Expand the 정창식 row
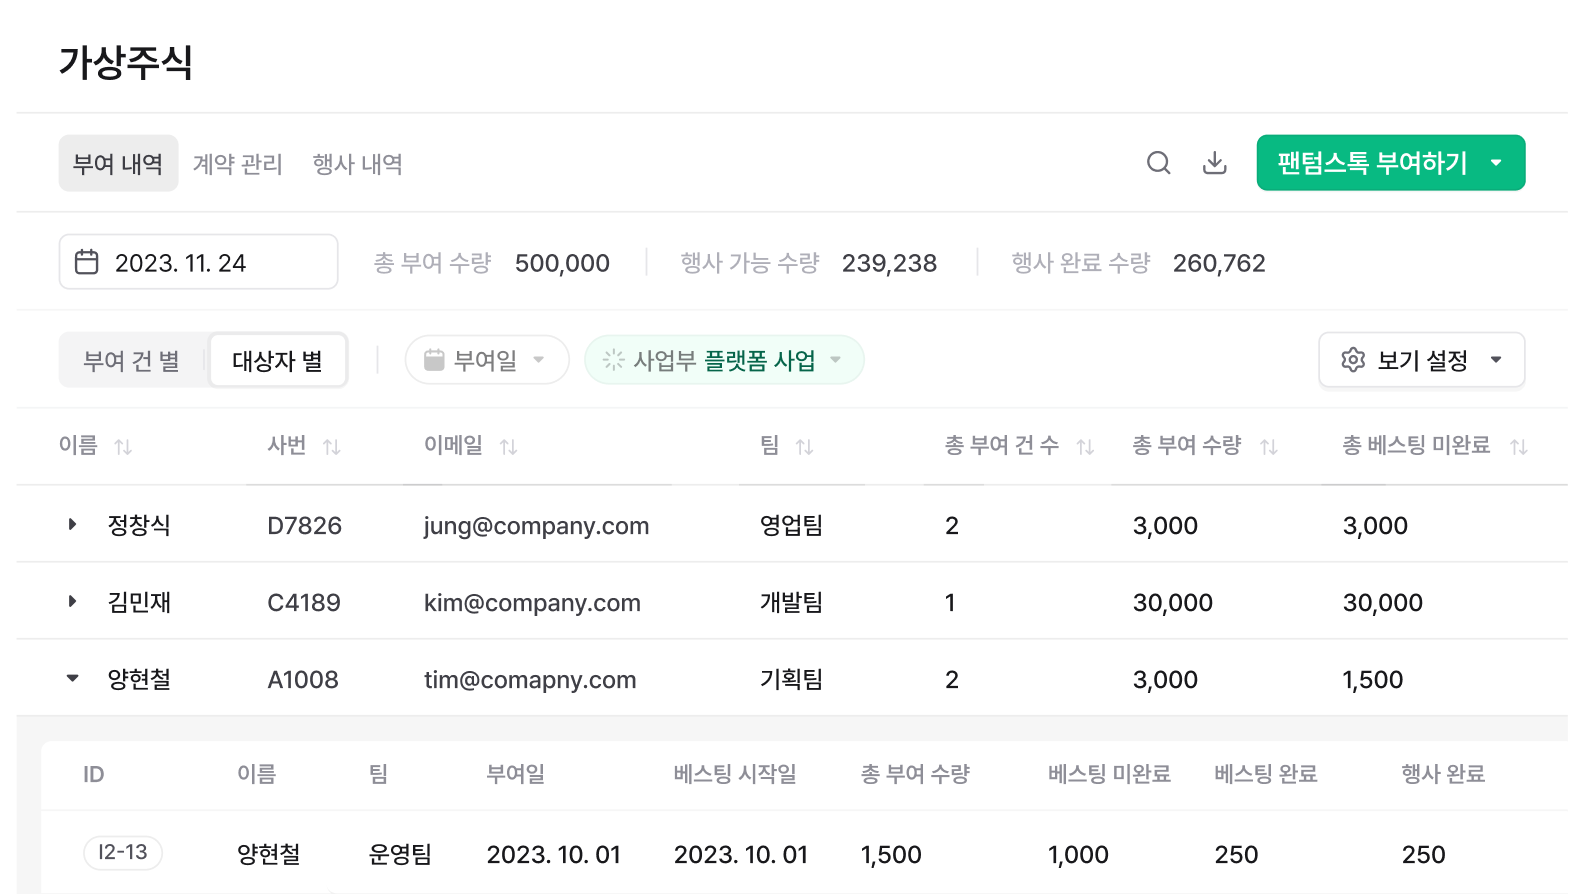 72,524
